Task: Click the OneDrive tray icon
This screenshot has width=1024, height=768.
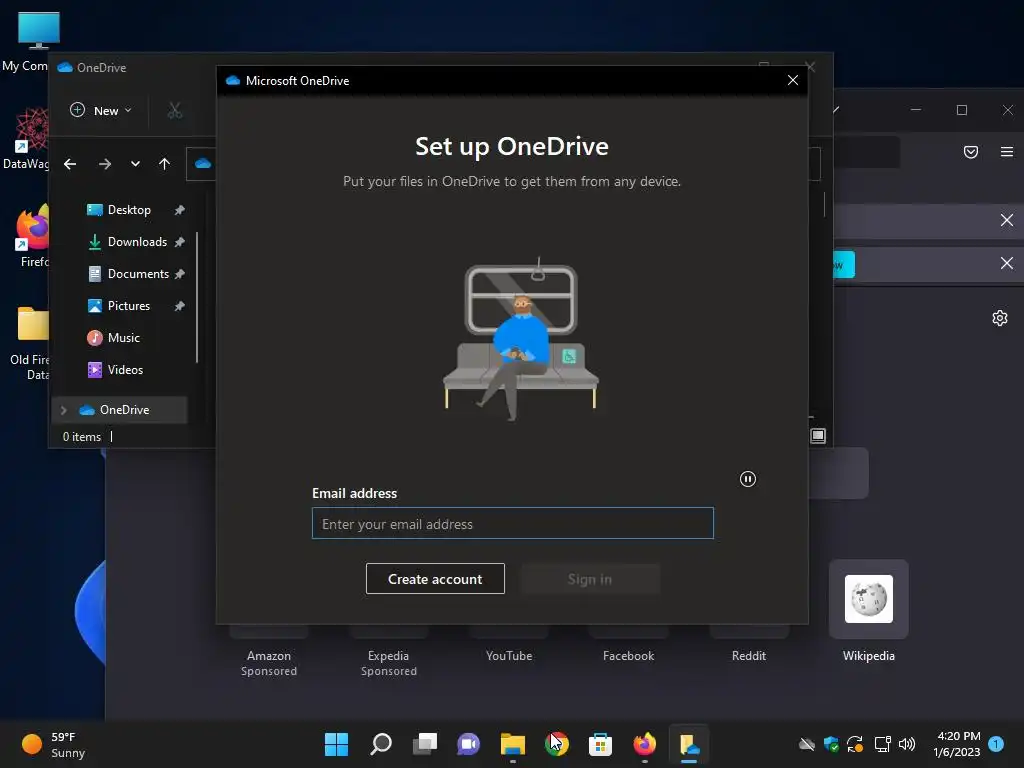Action: tap(807, 744)
